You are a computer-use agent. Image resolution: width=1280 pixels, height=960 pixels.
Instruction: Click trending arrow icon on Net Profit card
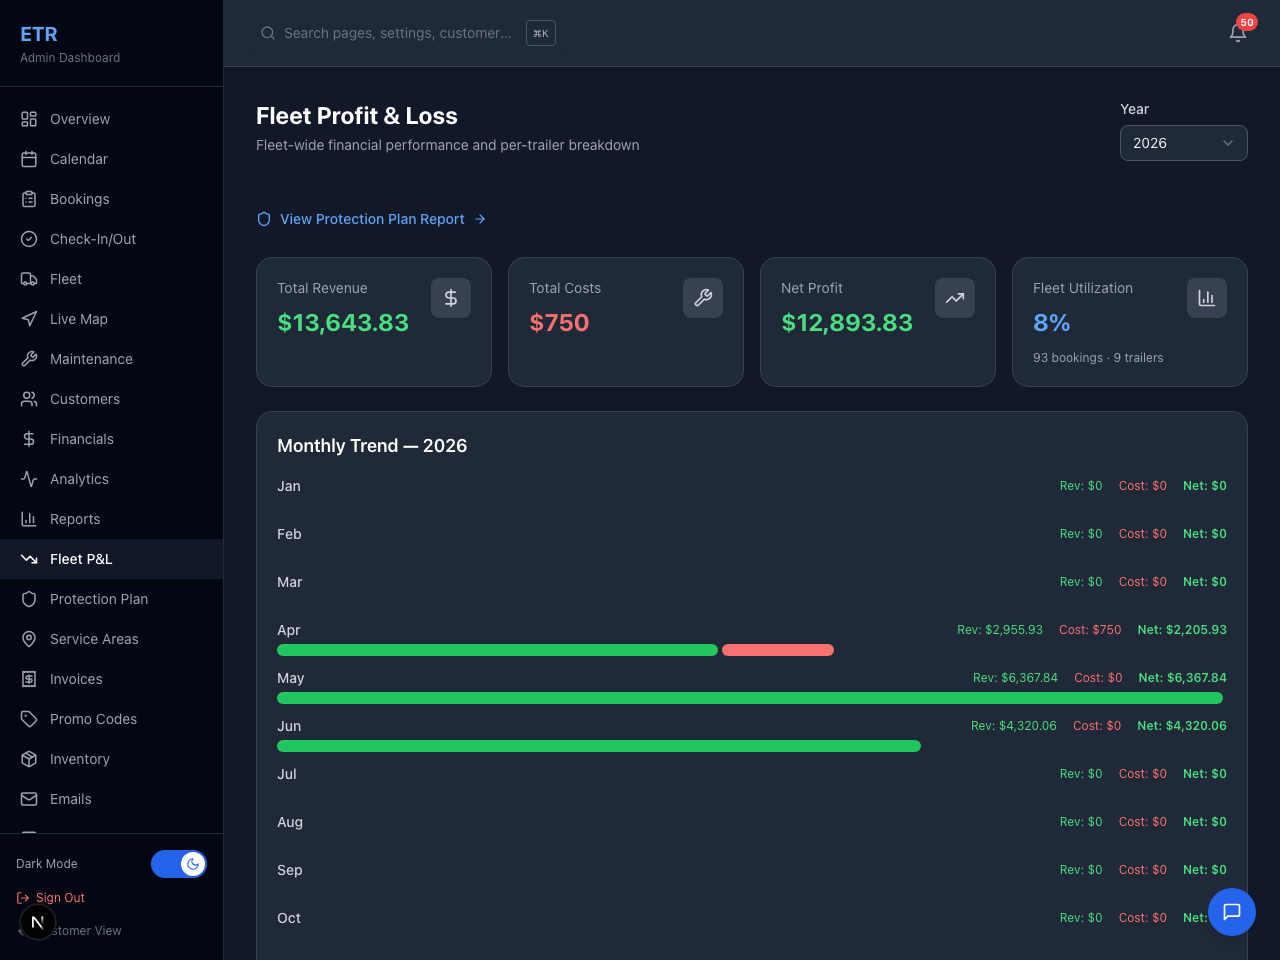tap(955, 298)
